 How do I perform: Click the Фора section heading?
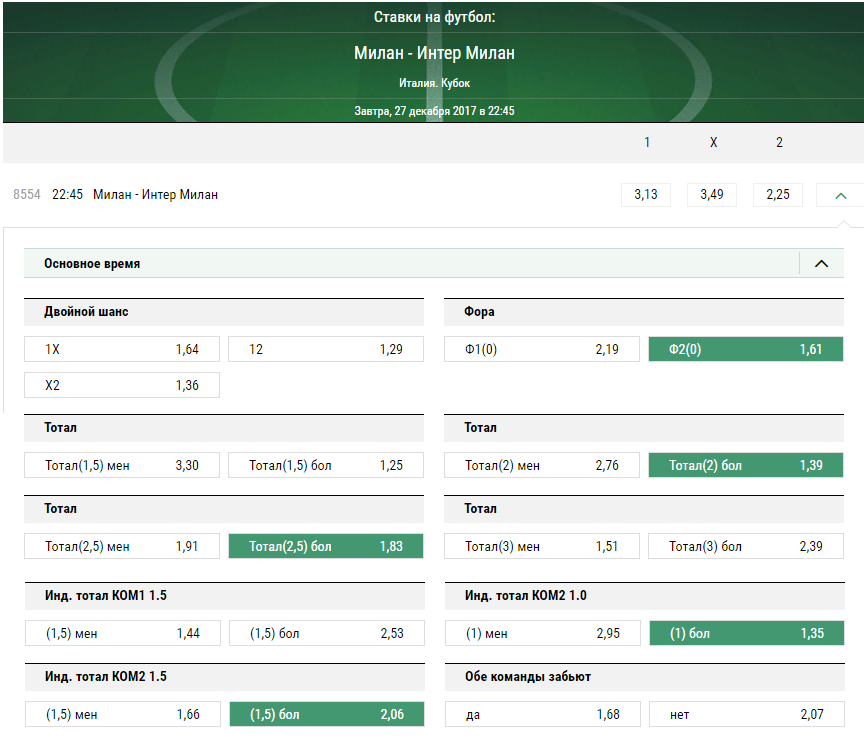pyautogui.click(x=479, y=312)
